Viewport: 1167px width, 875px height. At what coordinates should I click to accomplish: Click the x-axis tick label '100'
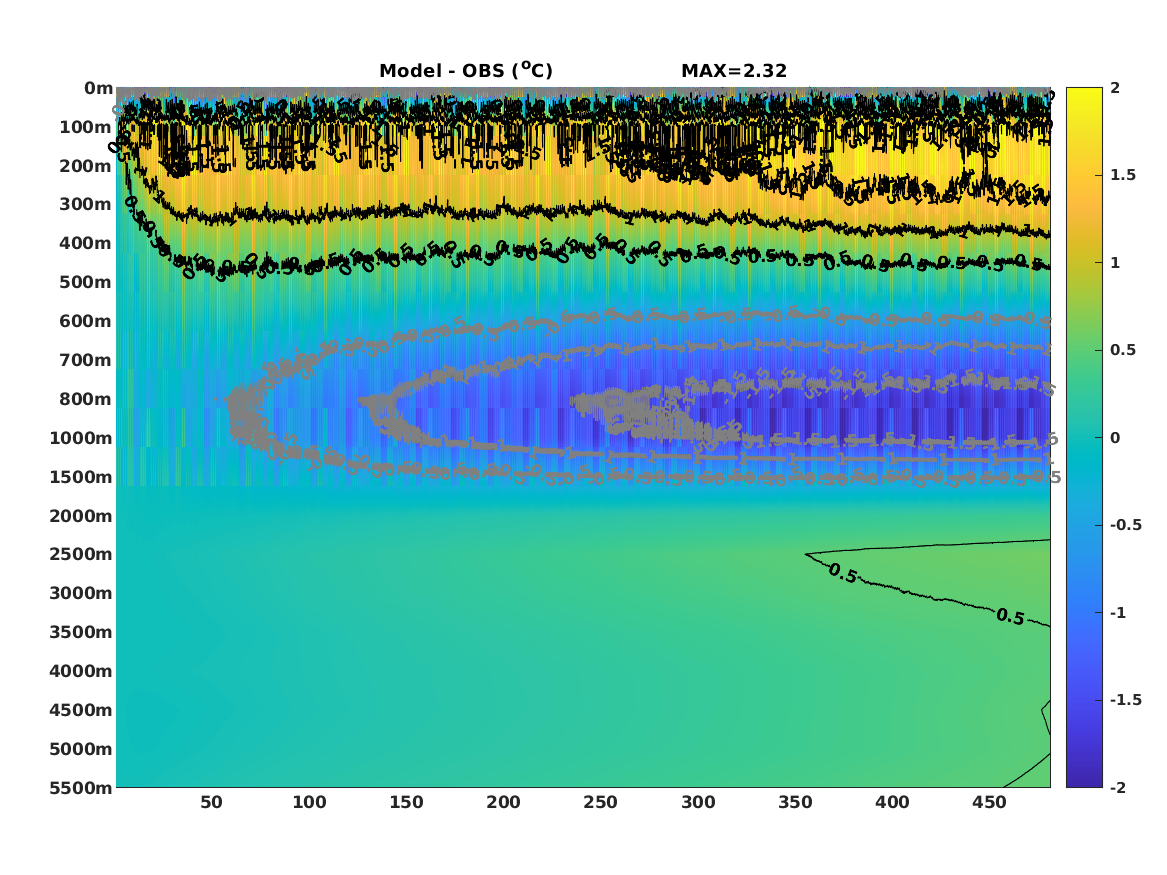pos(309,802)
